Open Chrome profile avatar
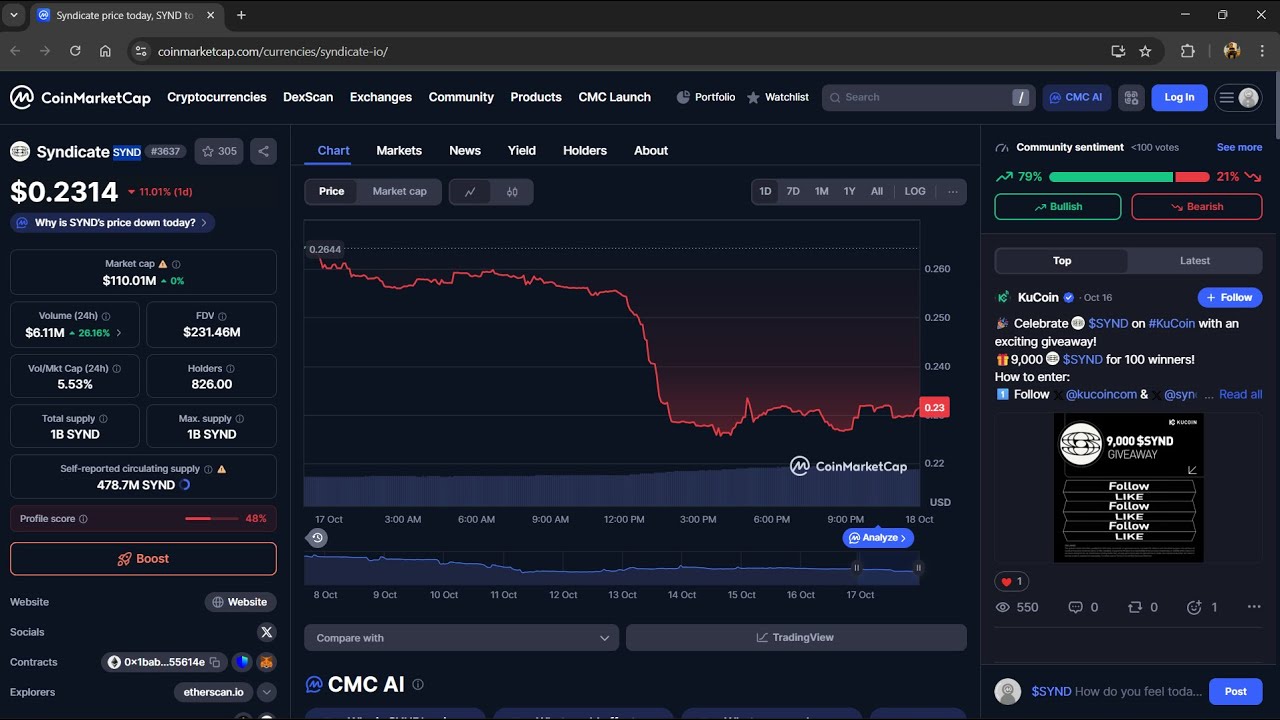 (1232, 51)
